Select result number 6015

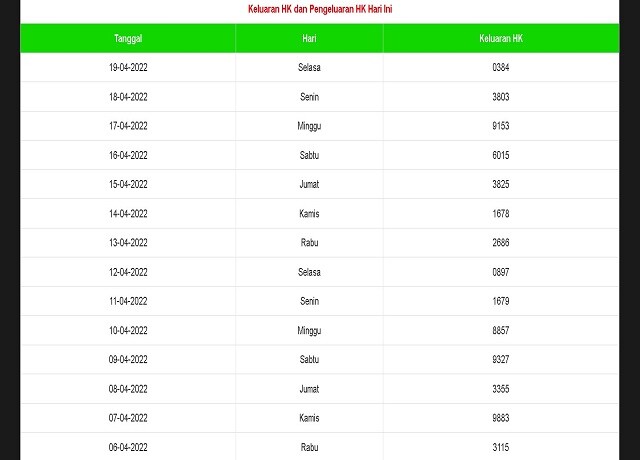pos(501,155)
